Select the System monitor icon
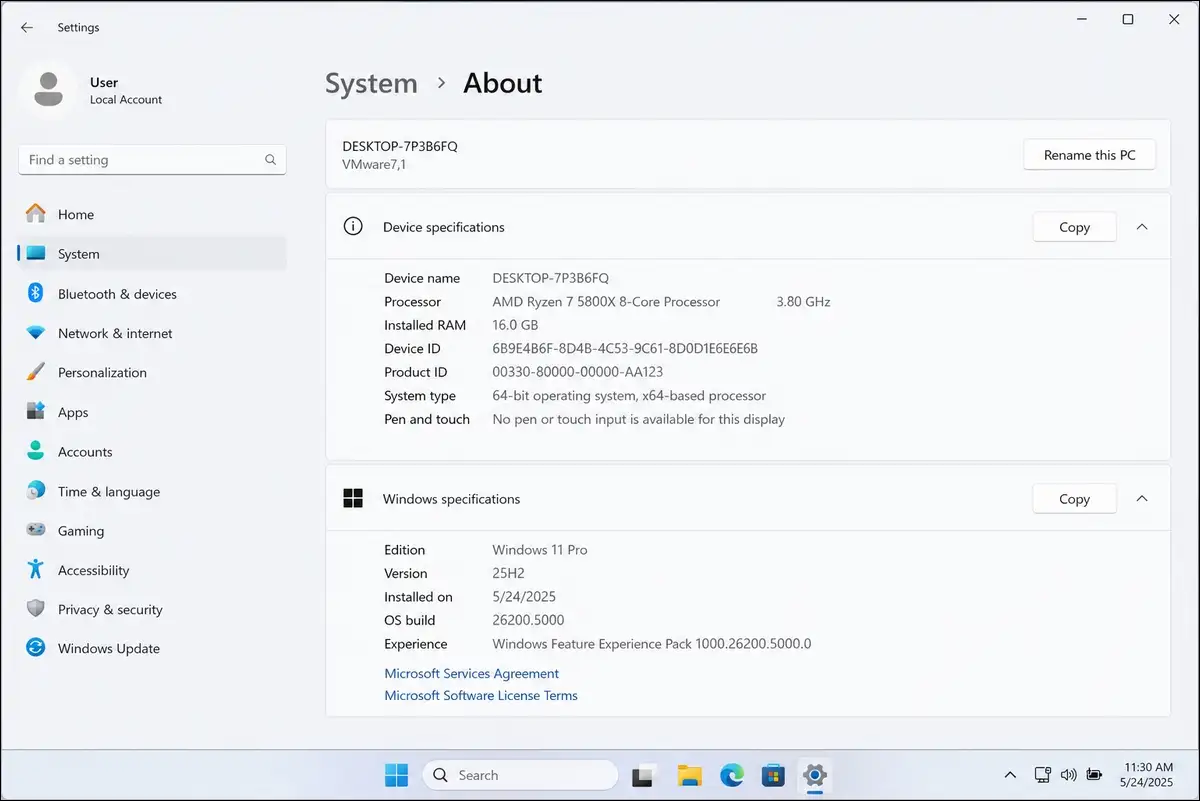 click(36, 254)
